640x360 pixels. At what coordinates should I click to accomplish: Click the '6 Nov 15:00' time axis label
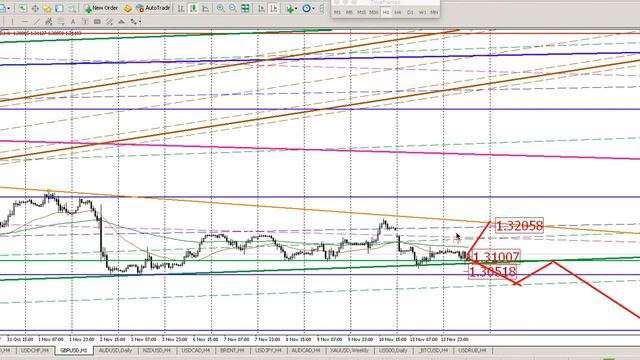click(205, 339)
